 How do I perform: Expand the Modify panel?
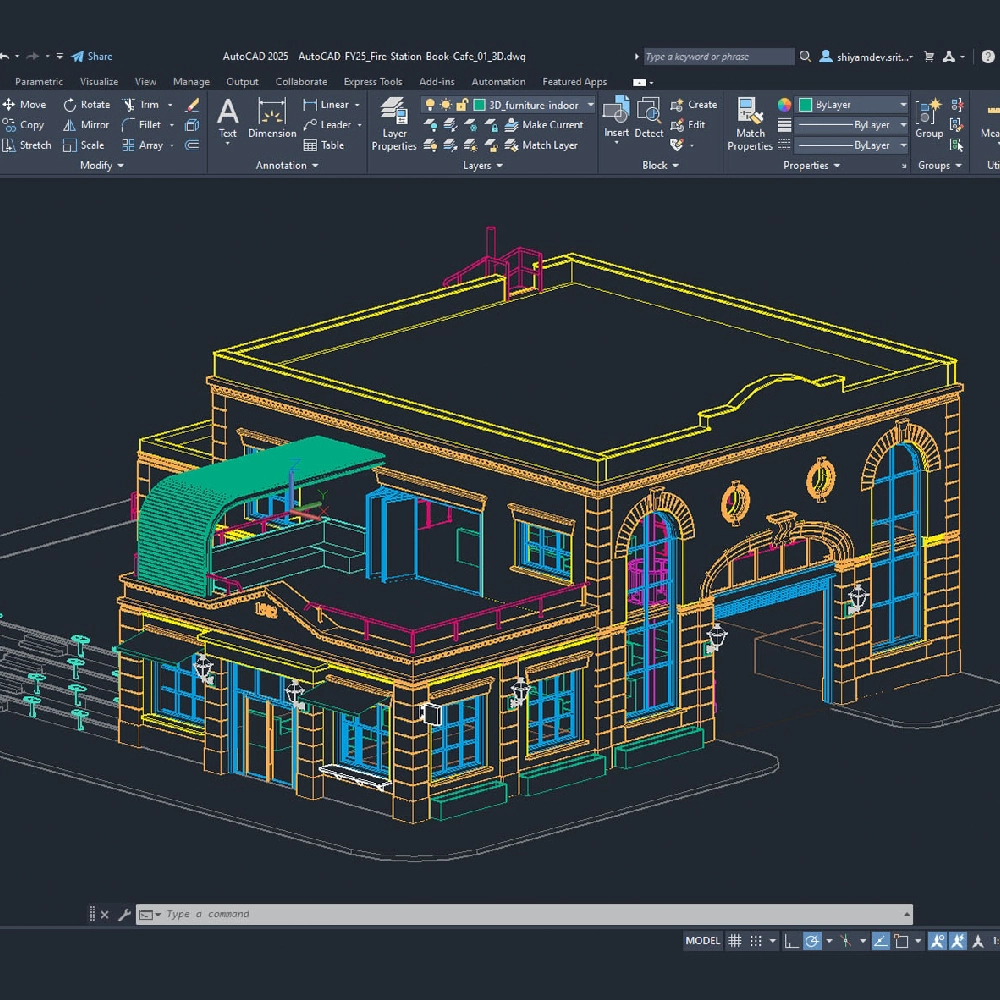click(x=102, y=166)
